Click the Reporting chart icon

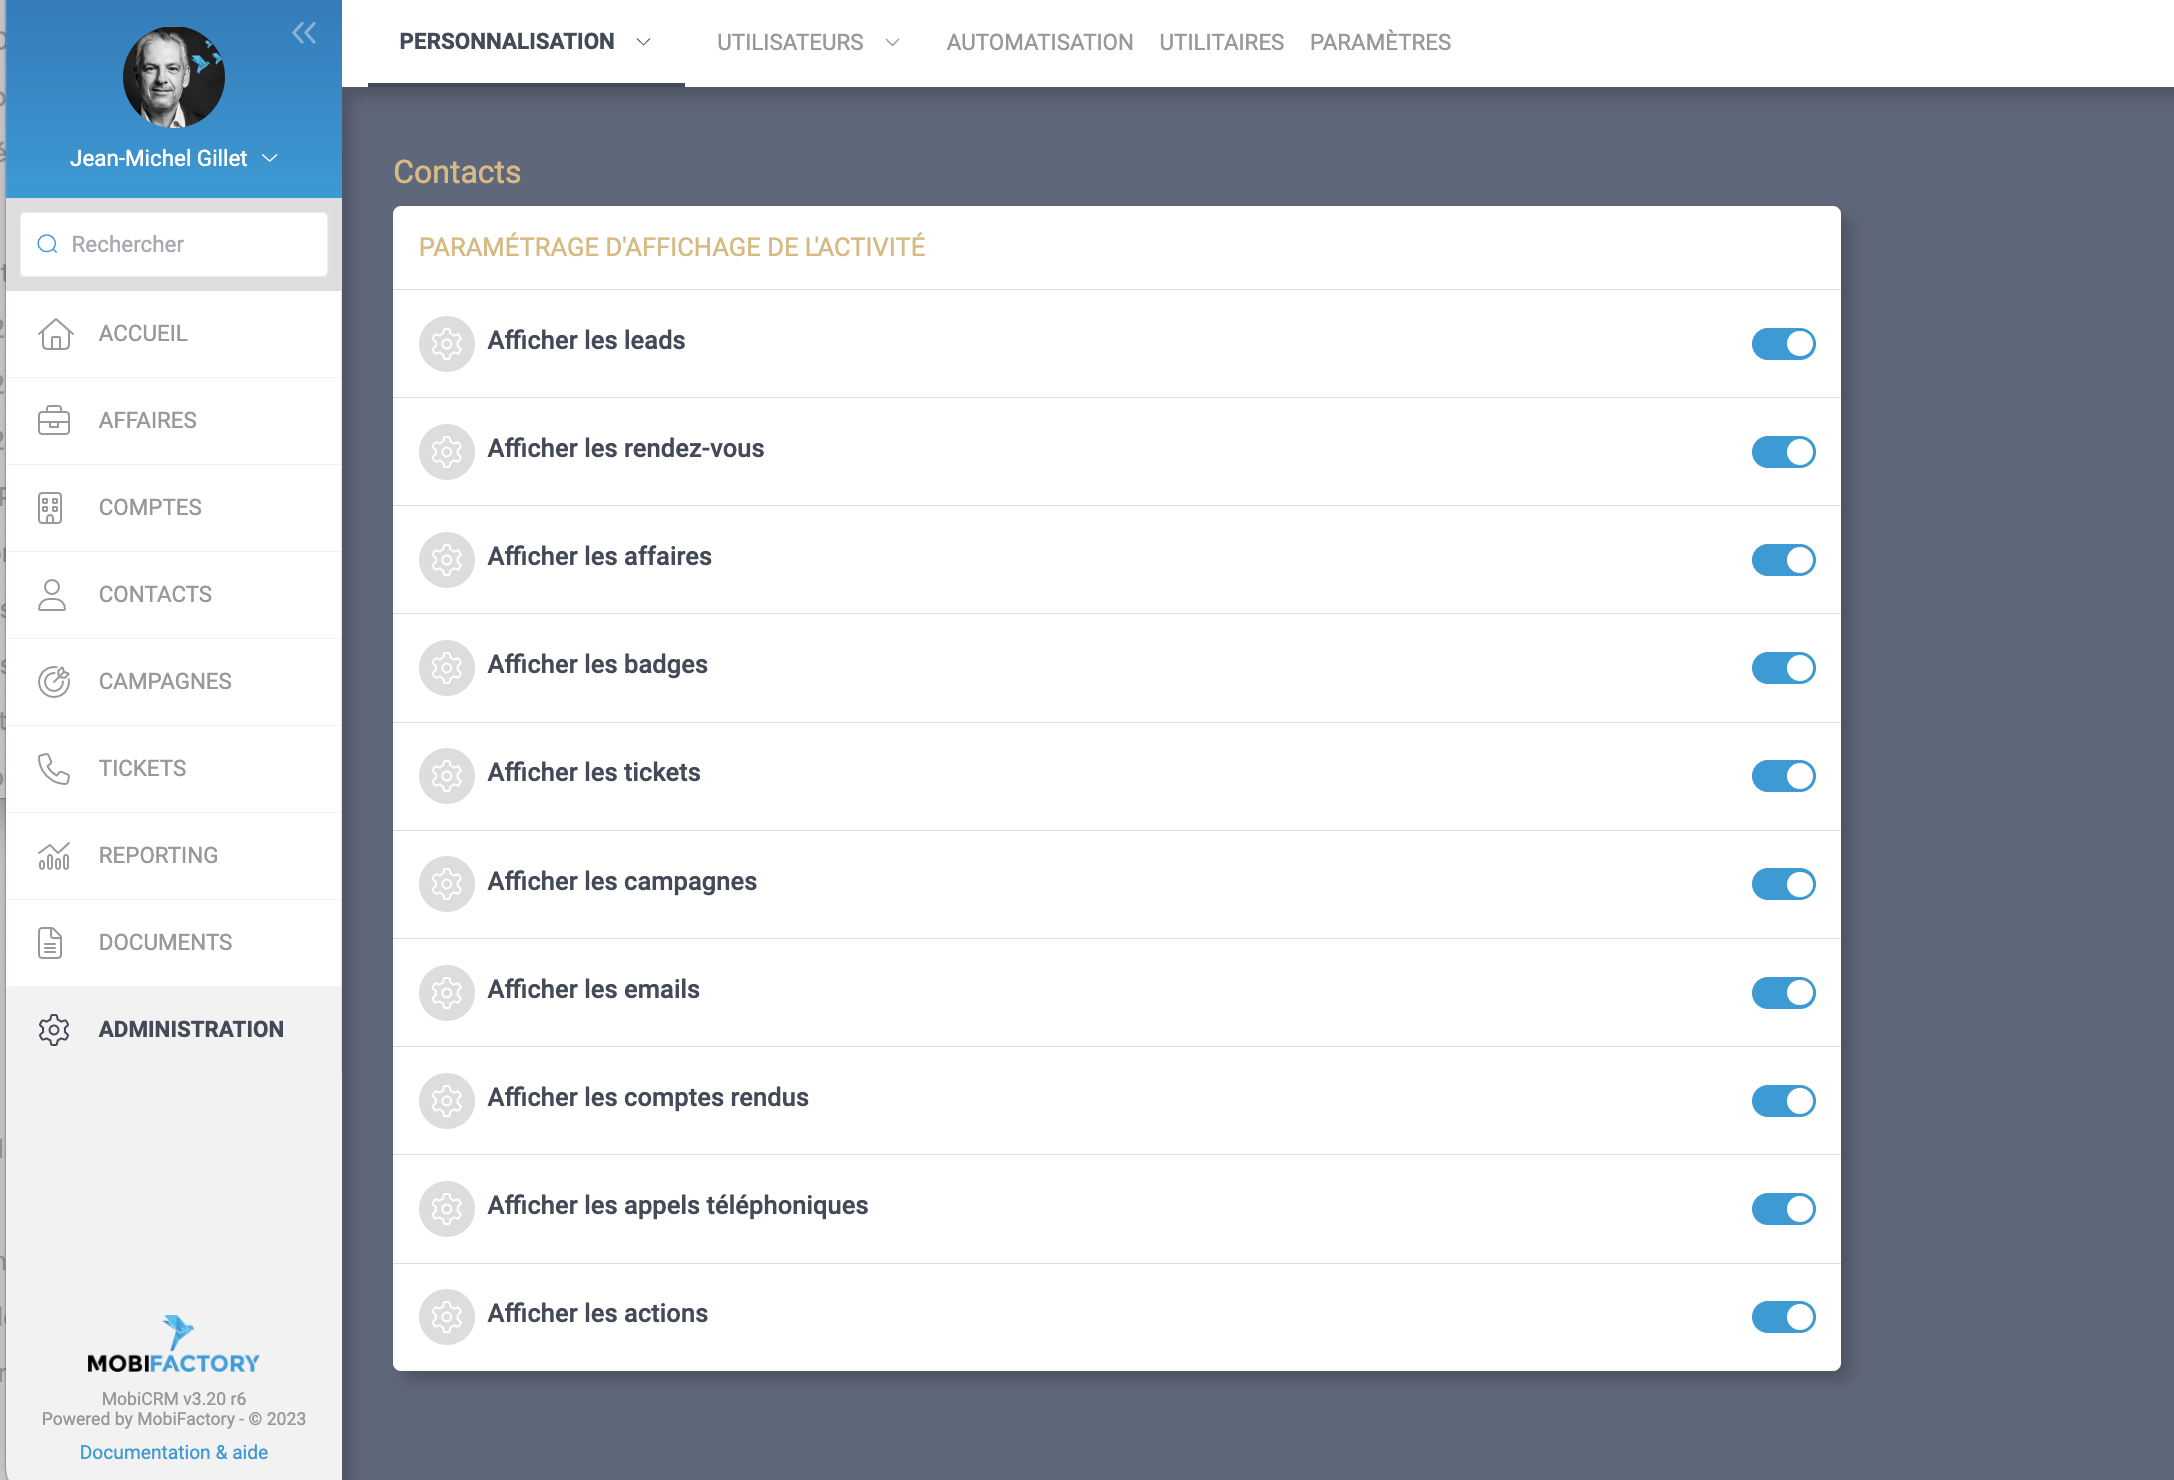pyautogui.click(x=54, y=856)
